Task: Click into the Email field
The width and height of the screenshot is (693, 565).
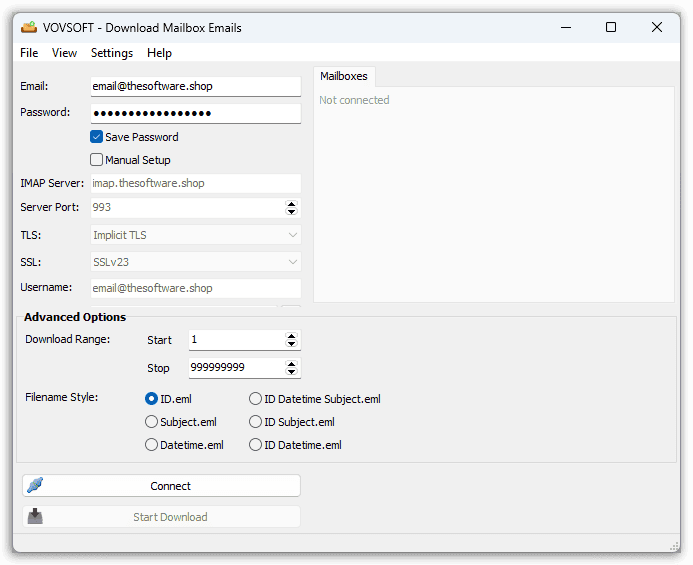Action: (x=196, y=86)
